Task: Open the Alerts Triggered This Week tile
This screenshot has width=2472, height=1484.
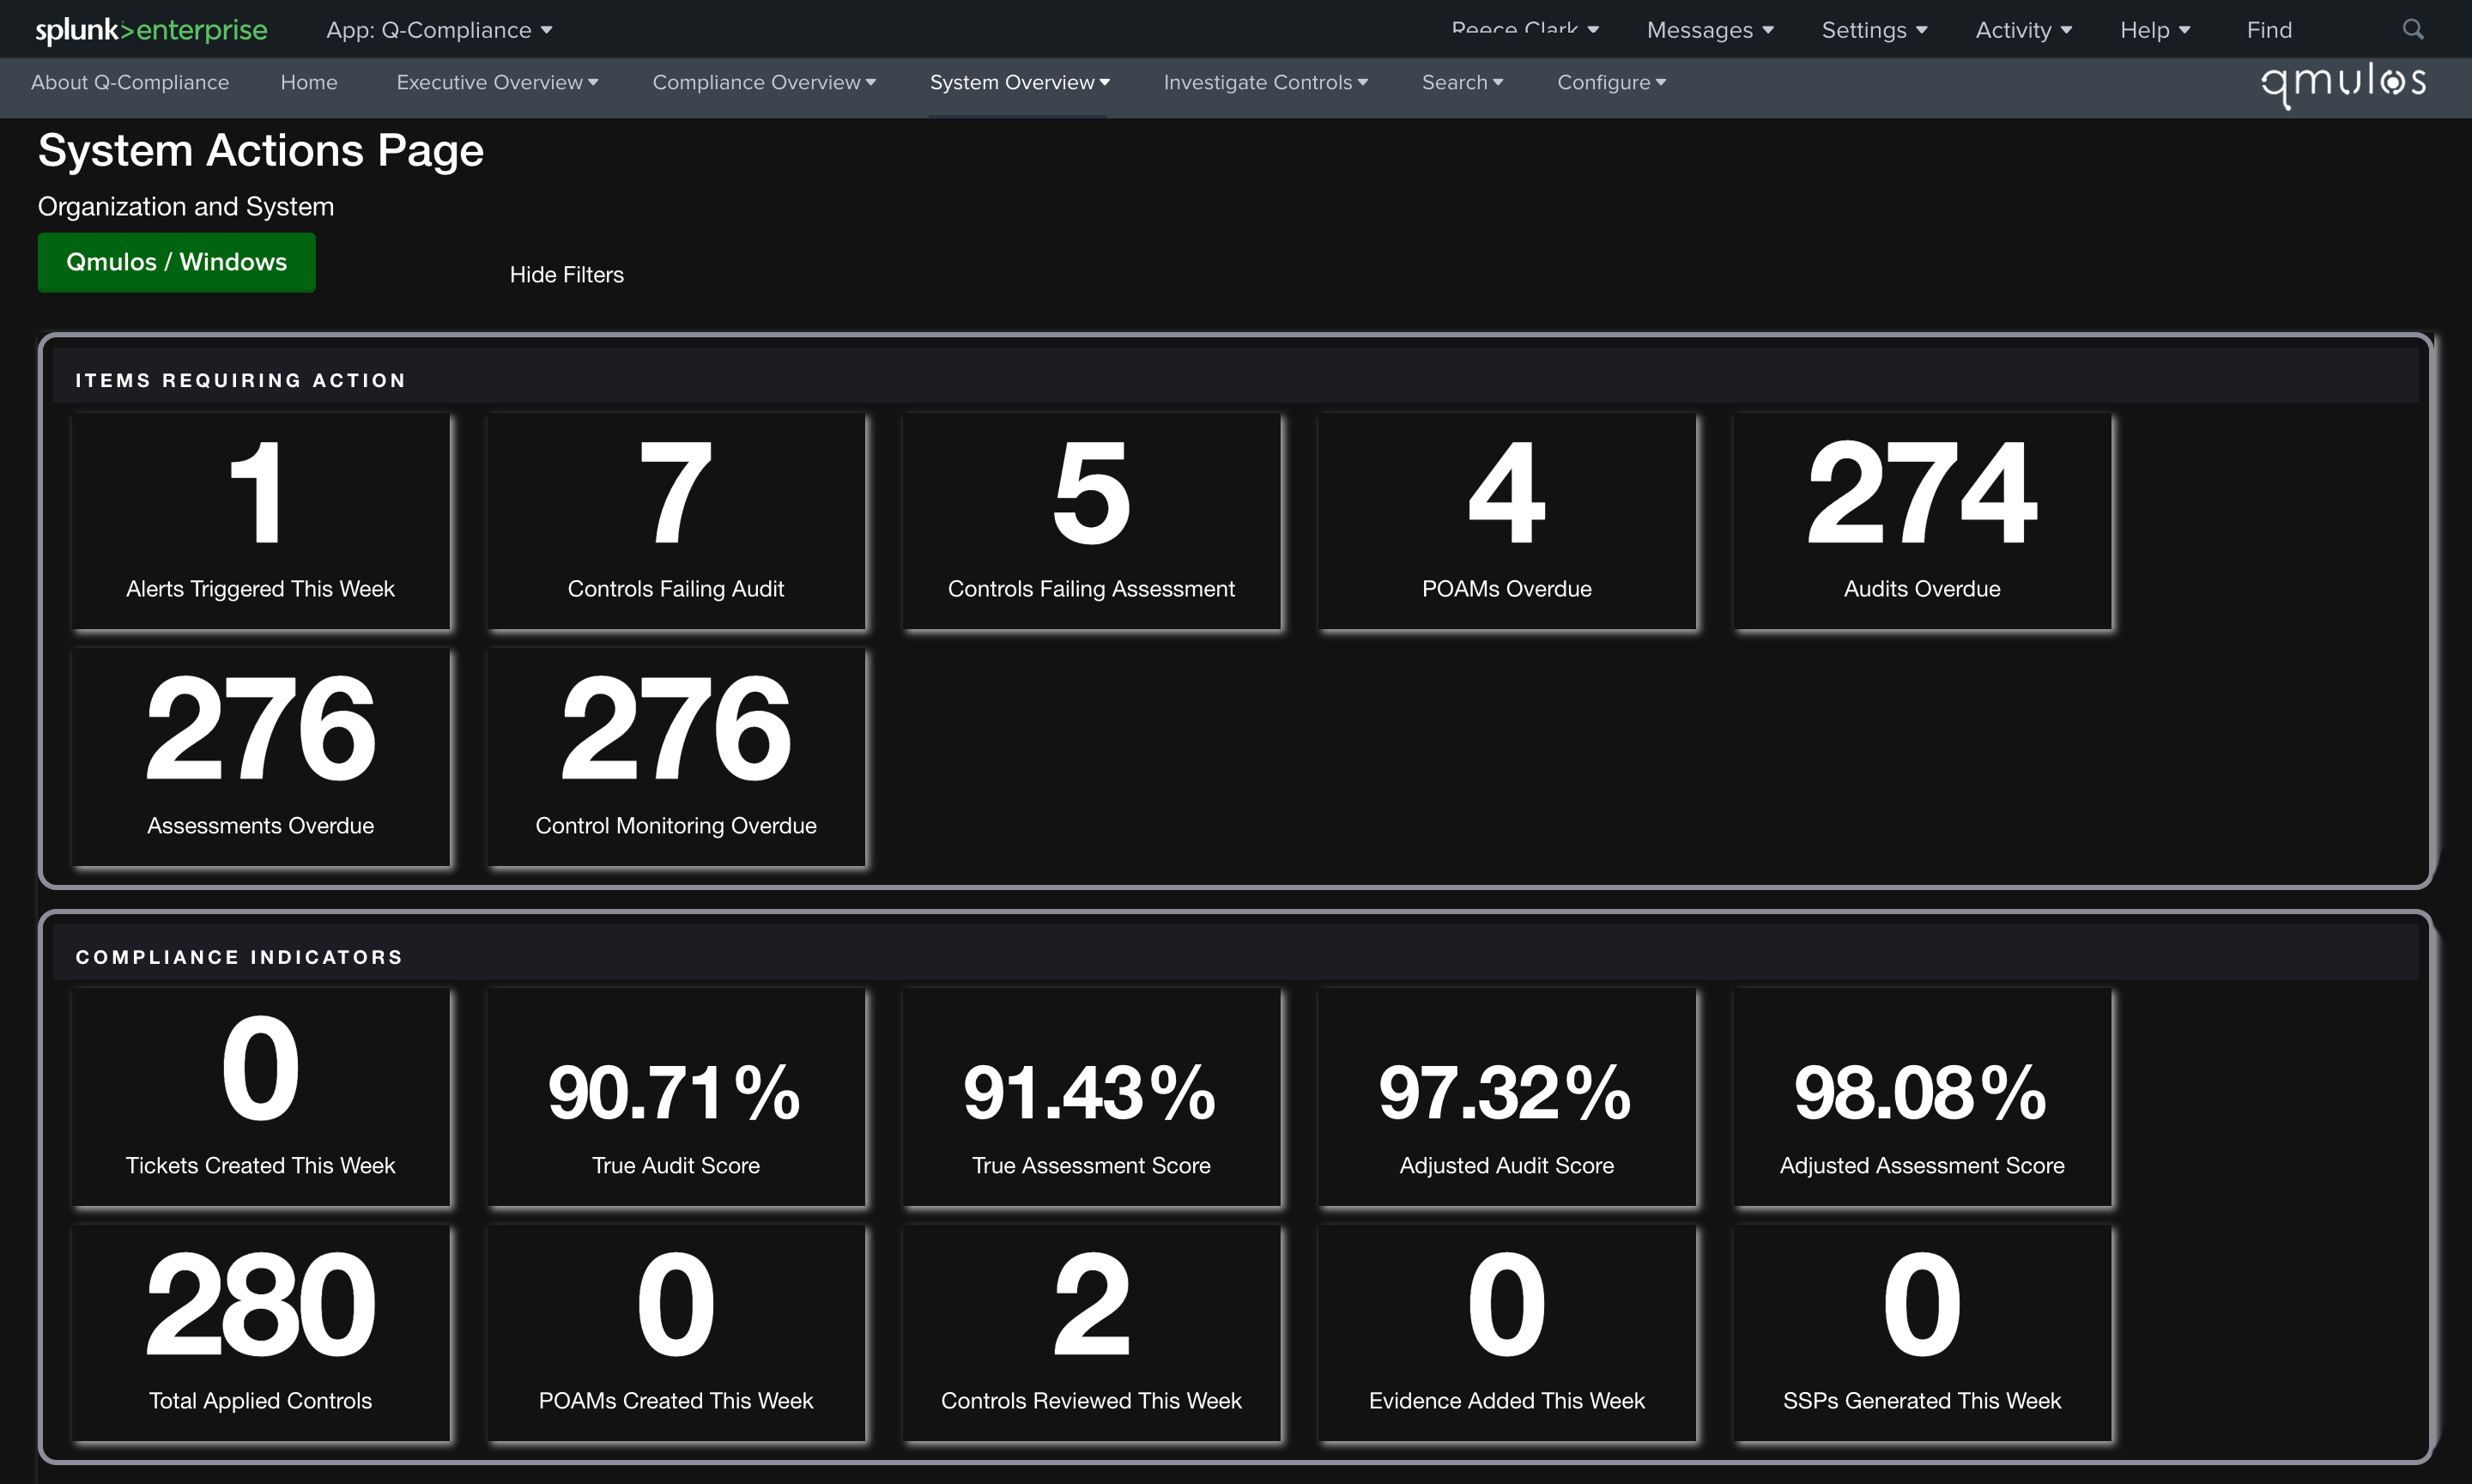Action: pyautogui.click(x=260, y=521)
